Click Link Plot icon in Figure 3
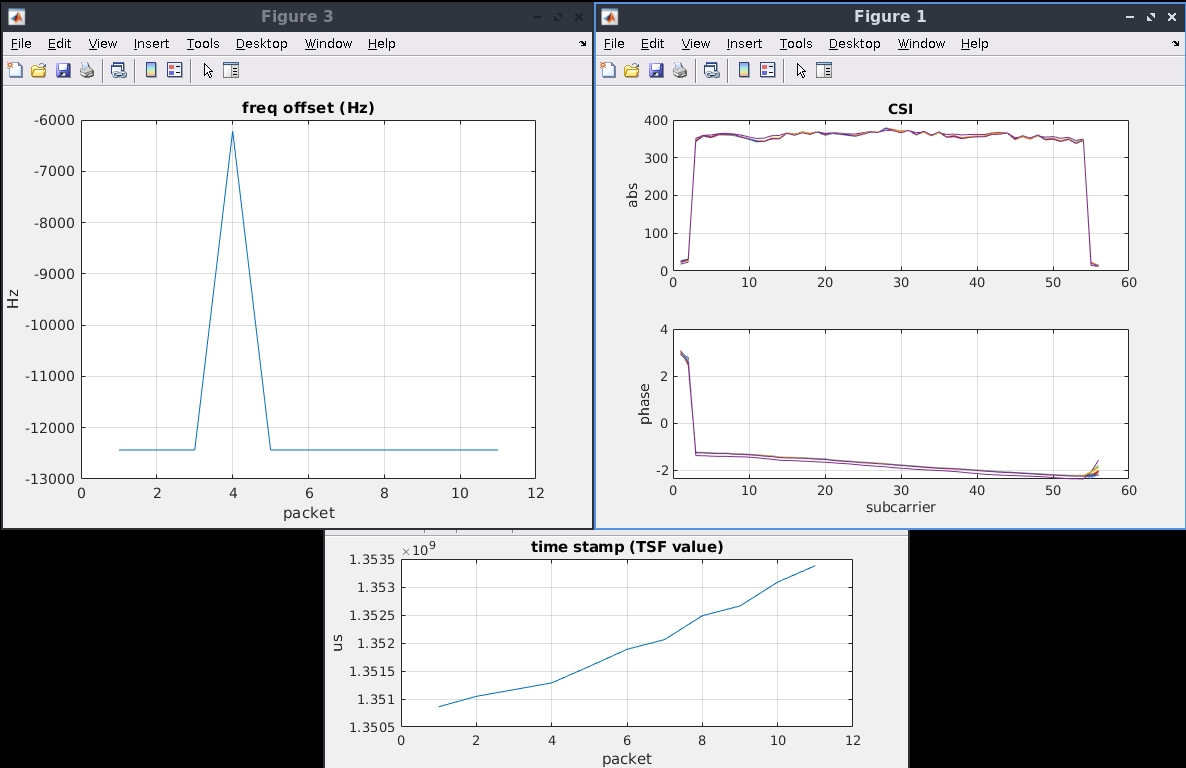Screen dimensions: 1186x768 click(119, 70)
